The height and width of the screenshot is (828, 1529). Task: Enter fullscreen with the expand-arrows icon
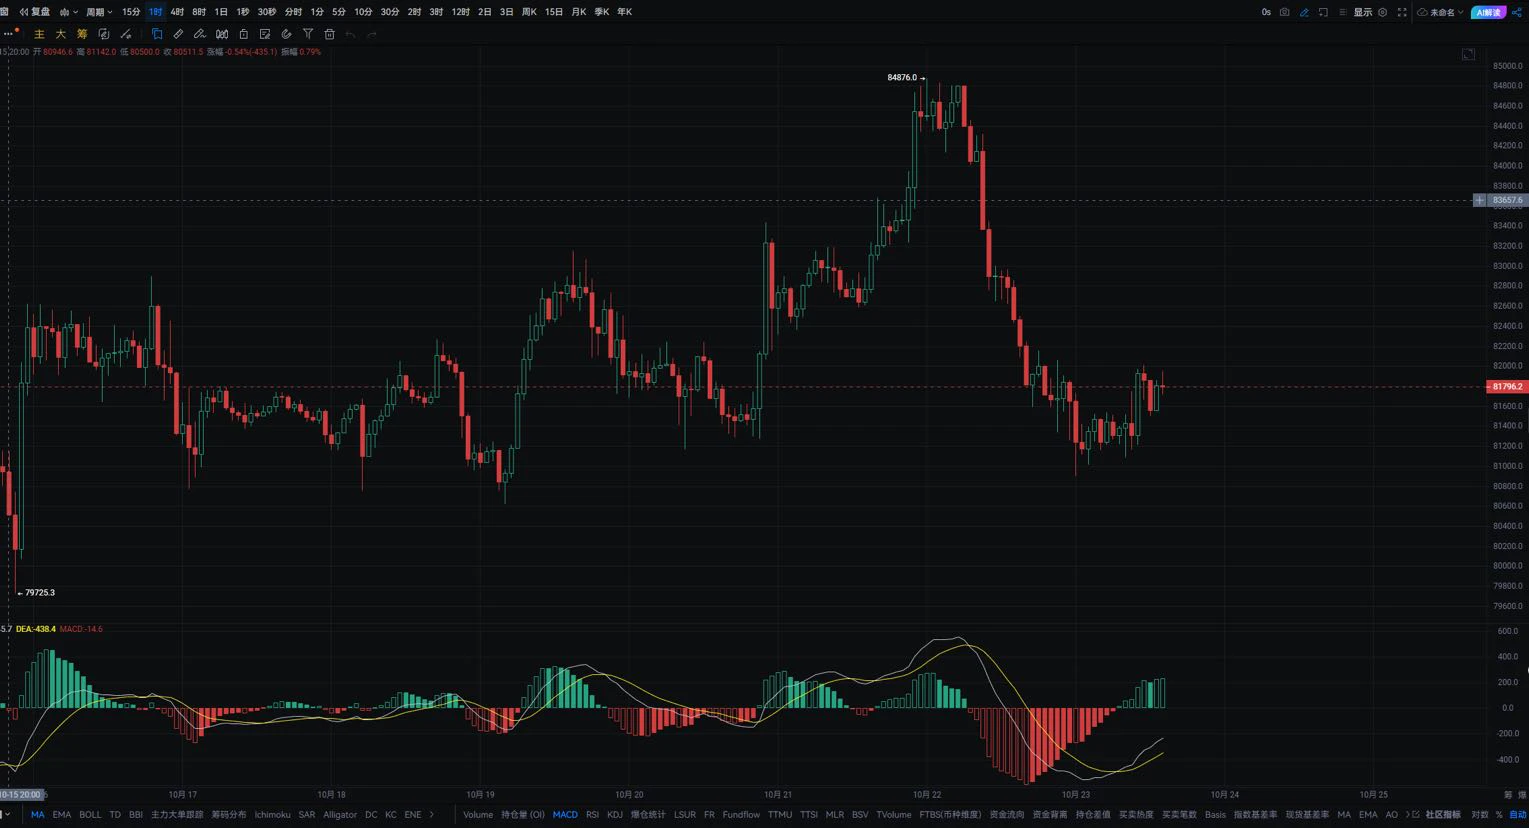pos(1402,12)
